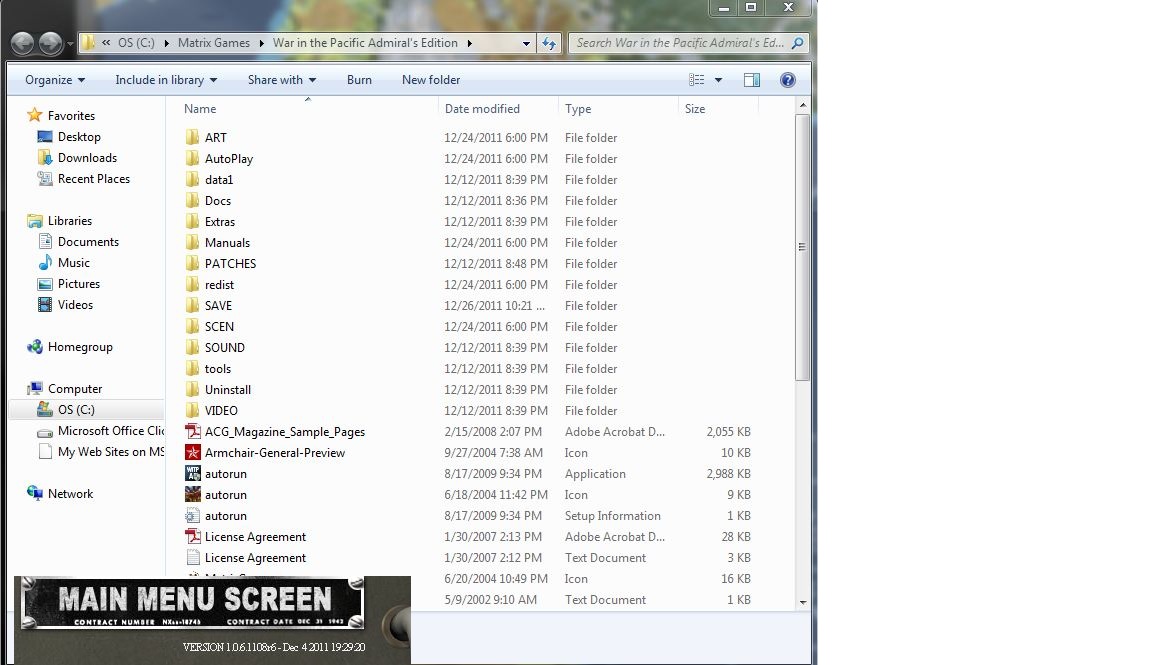Select the AutoPlay folder icon
Image resolution: width=1152 pixels, height=665 pixels.
point(192,159)
